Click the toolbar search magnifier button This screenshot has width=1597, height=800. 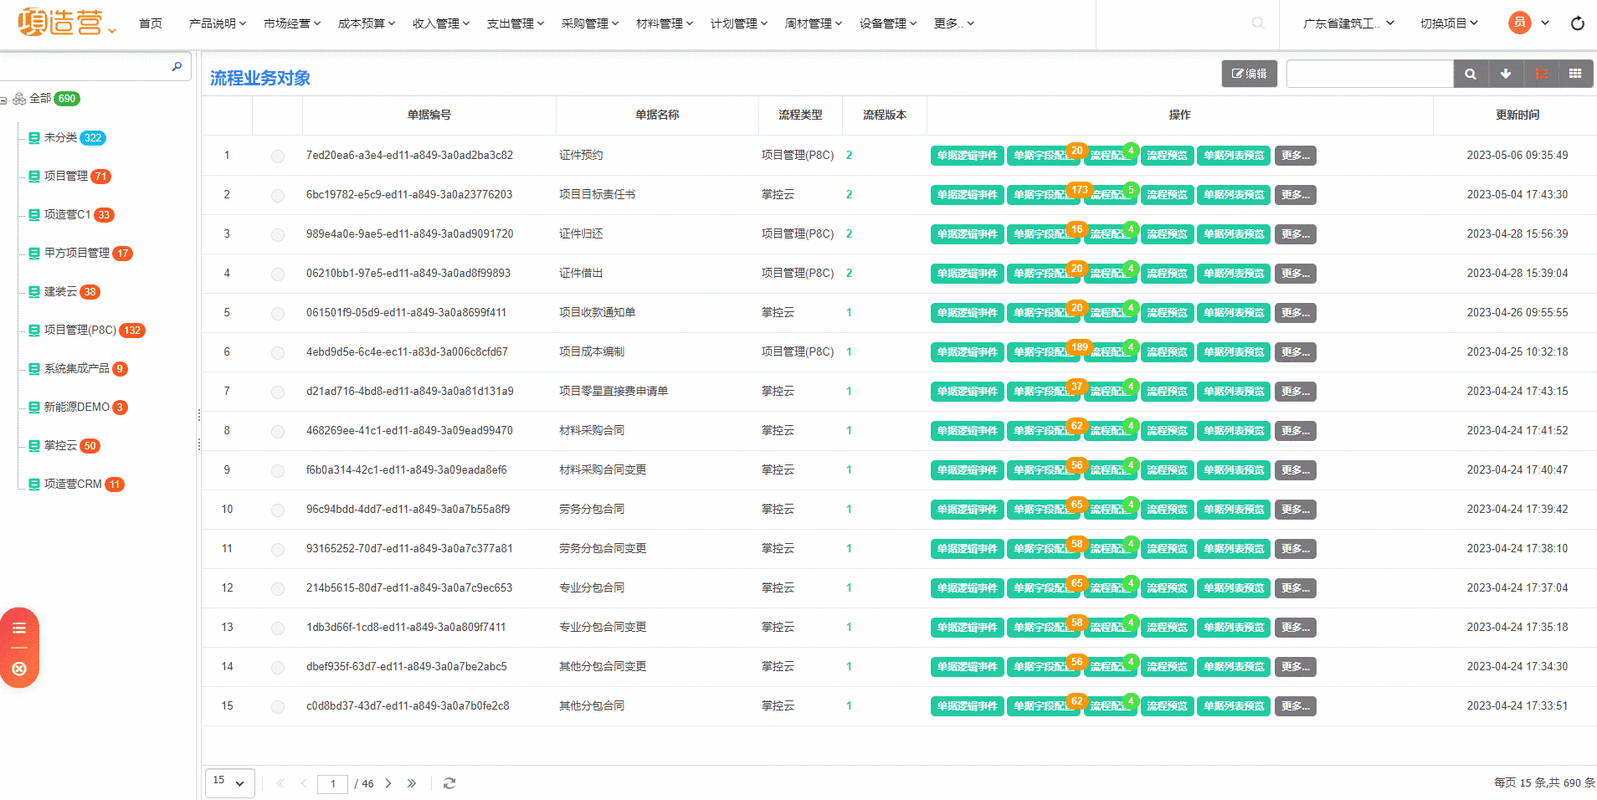[1470, 74]
